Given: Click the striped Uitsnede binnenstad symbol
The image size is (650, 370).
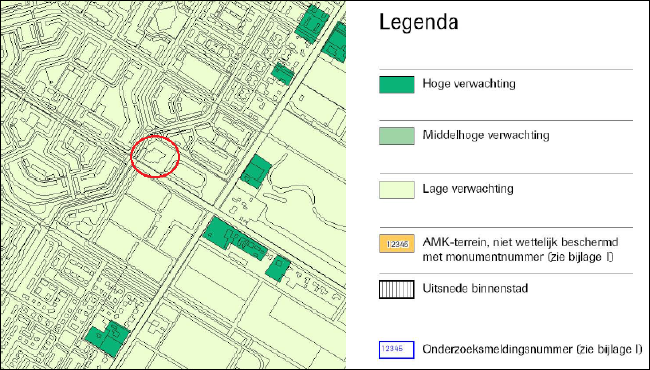Looking at the screenshot, I should [x=397, y=290].
